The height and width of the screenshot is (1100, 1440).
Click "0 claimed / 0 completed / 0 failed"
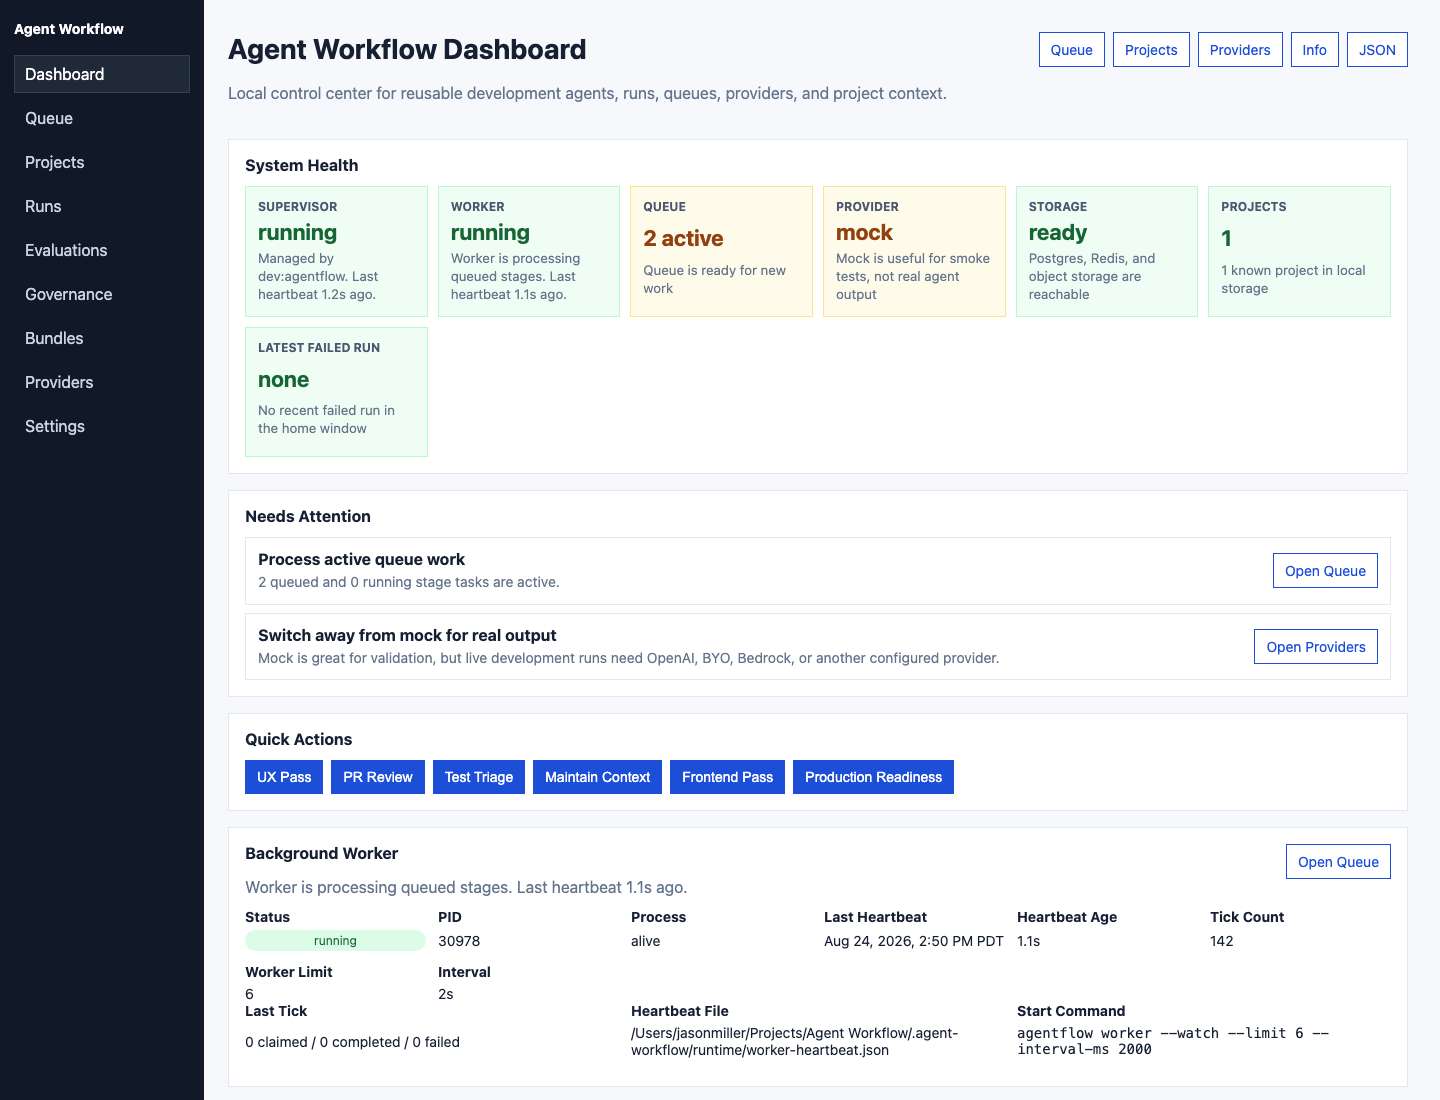point(353,1042)
